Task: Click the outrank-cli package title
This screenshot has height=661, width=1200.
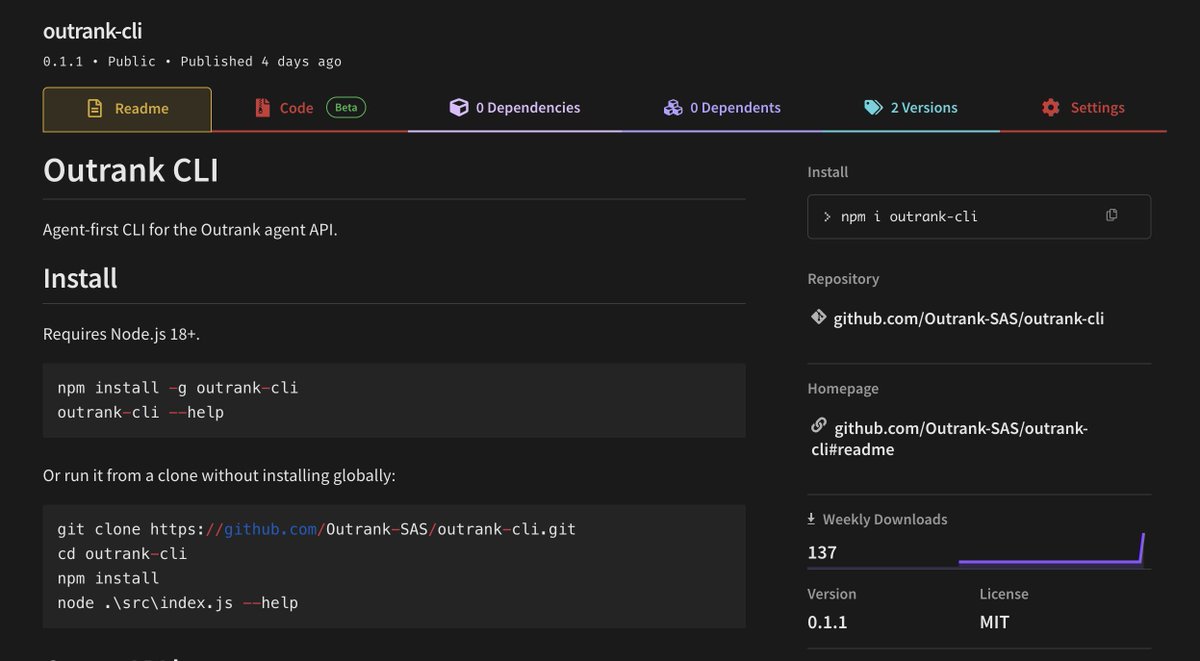Action: point(93,31)
